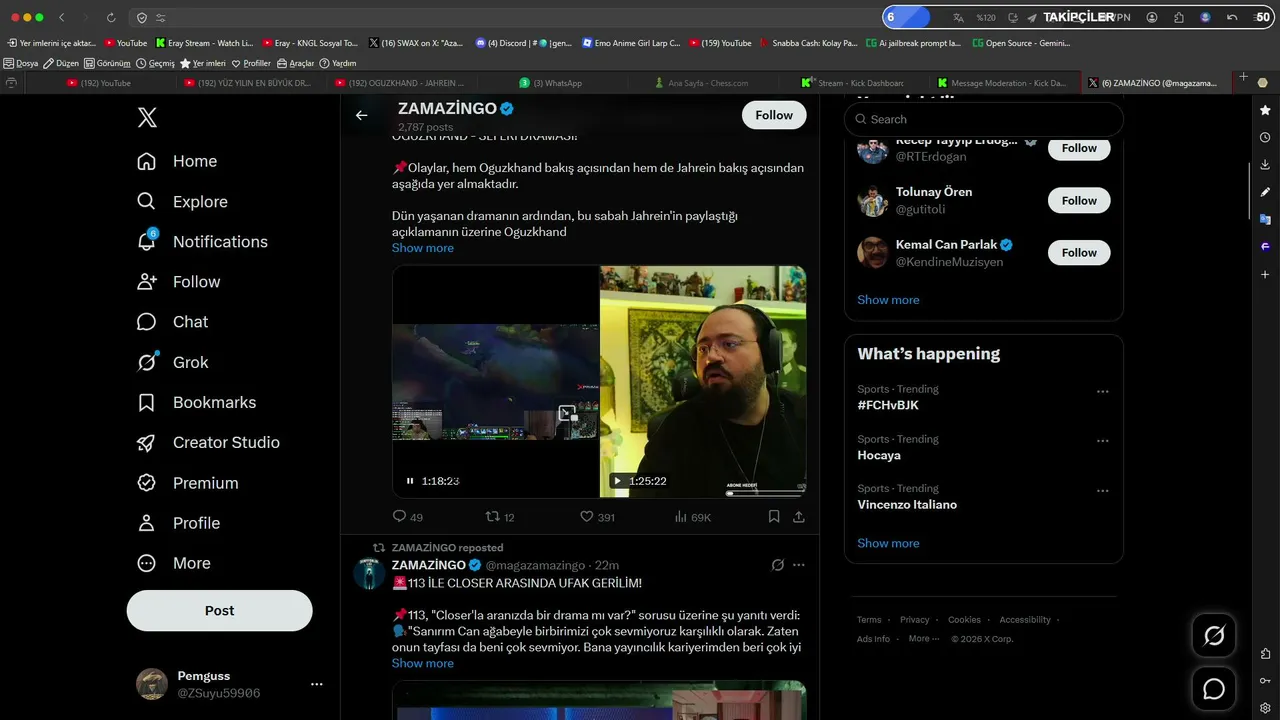Open @magazamazingo handle on the 113 tweet
This screenshot has height=720, width=1280.
[x=535, y=565]
